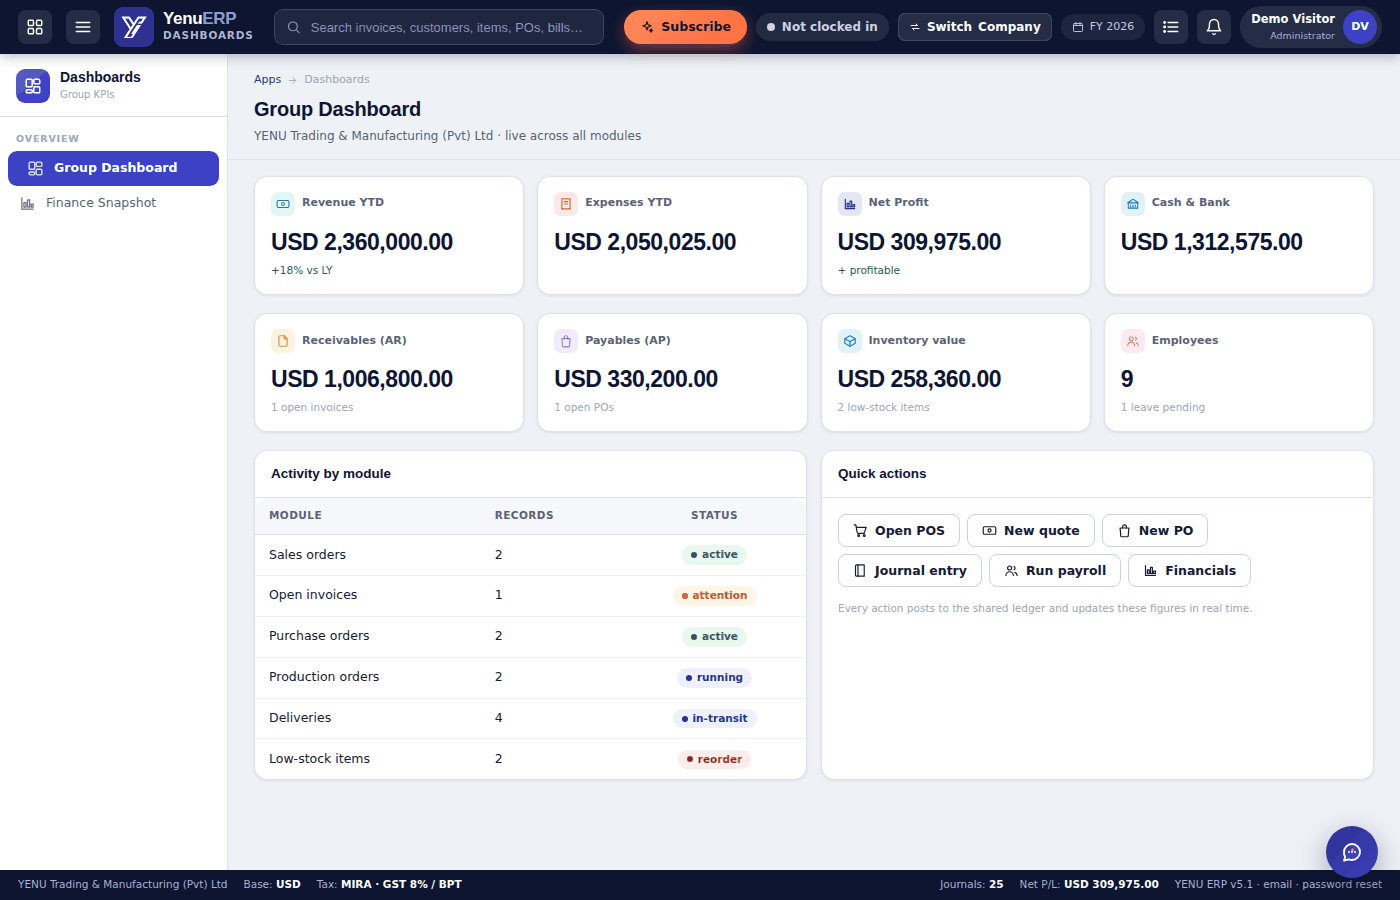This screenshot has width=1400, height=900.
Task: Click the Revenue value USD 2,360,000.00
Action: coord(362,242)
